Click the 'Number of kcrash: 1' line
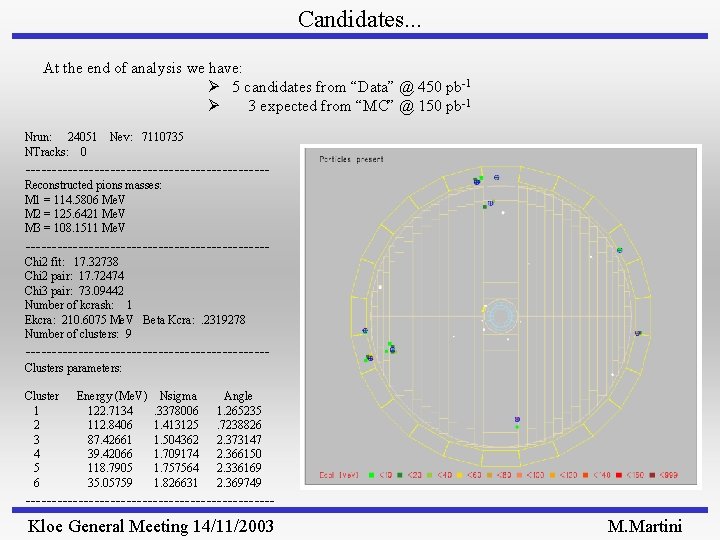 [x=79, y=305]
